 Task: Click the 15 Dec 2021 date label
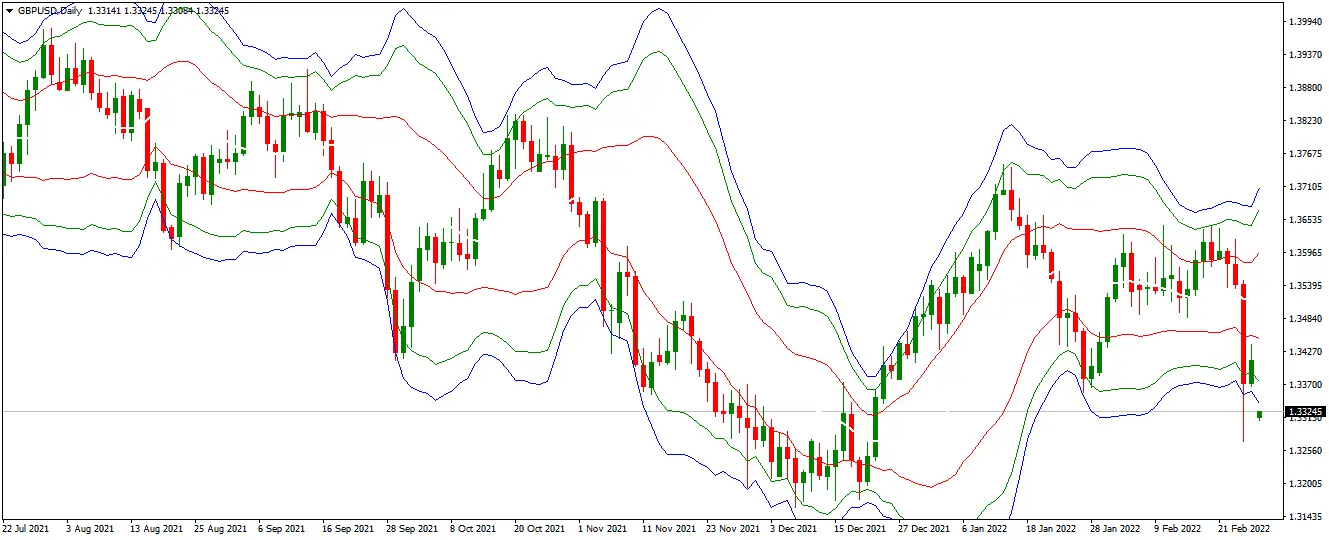tap(860, 528)
